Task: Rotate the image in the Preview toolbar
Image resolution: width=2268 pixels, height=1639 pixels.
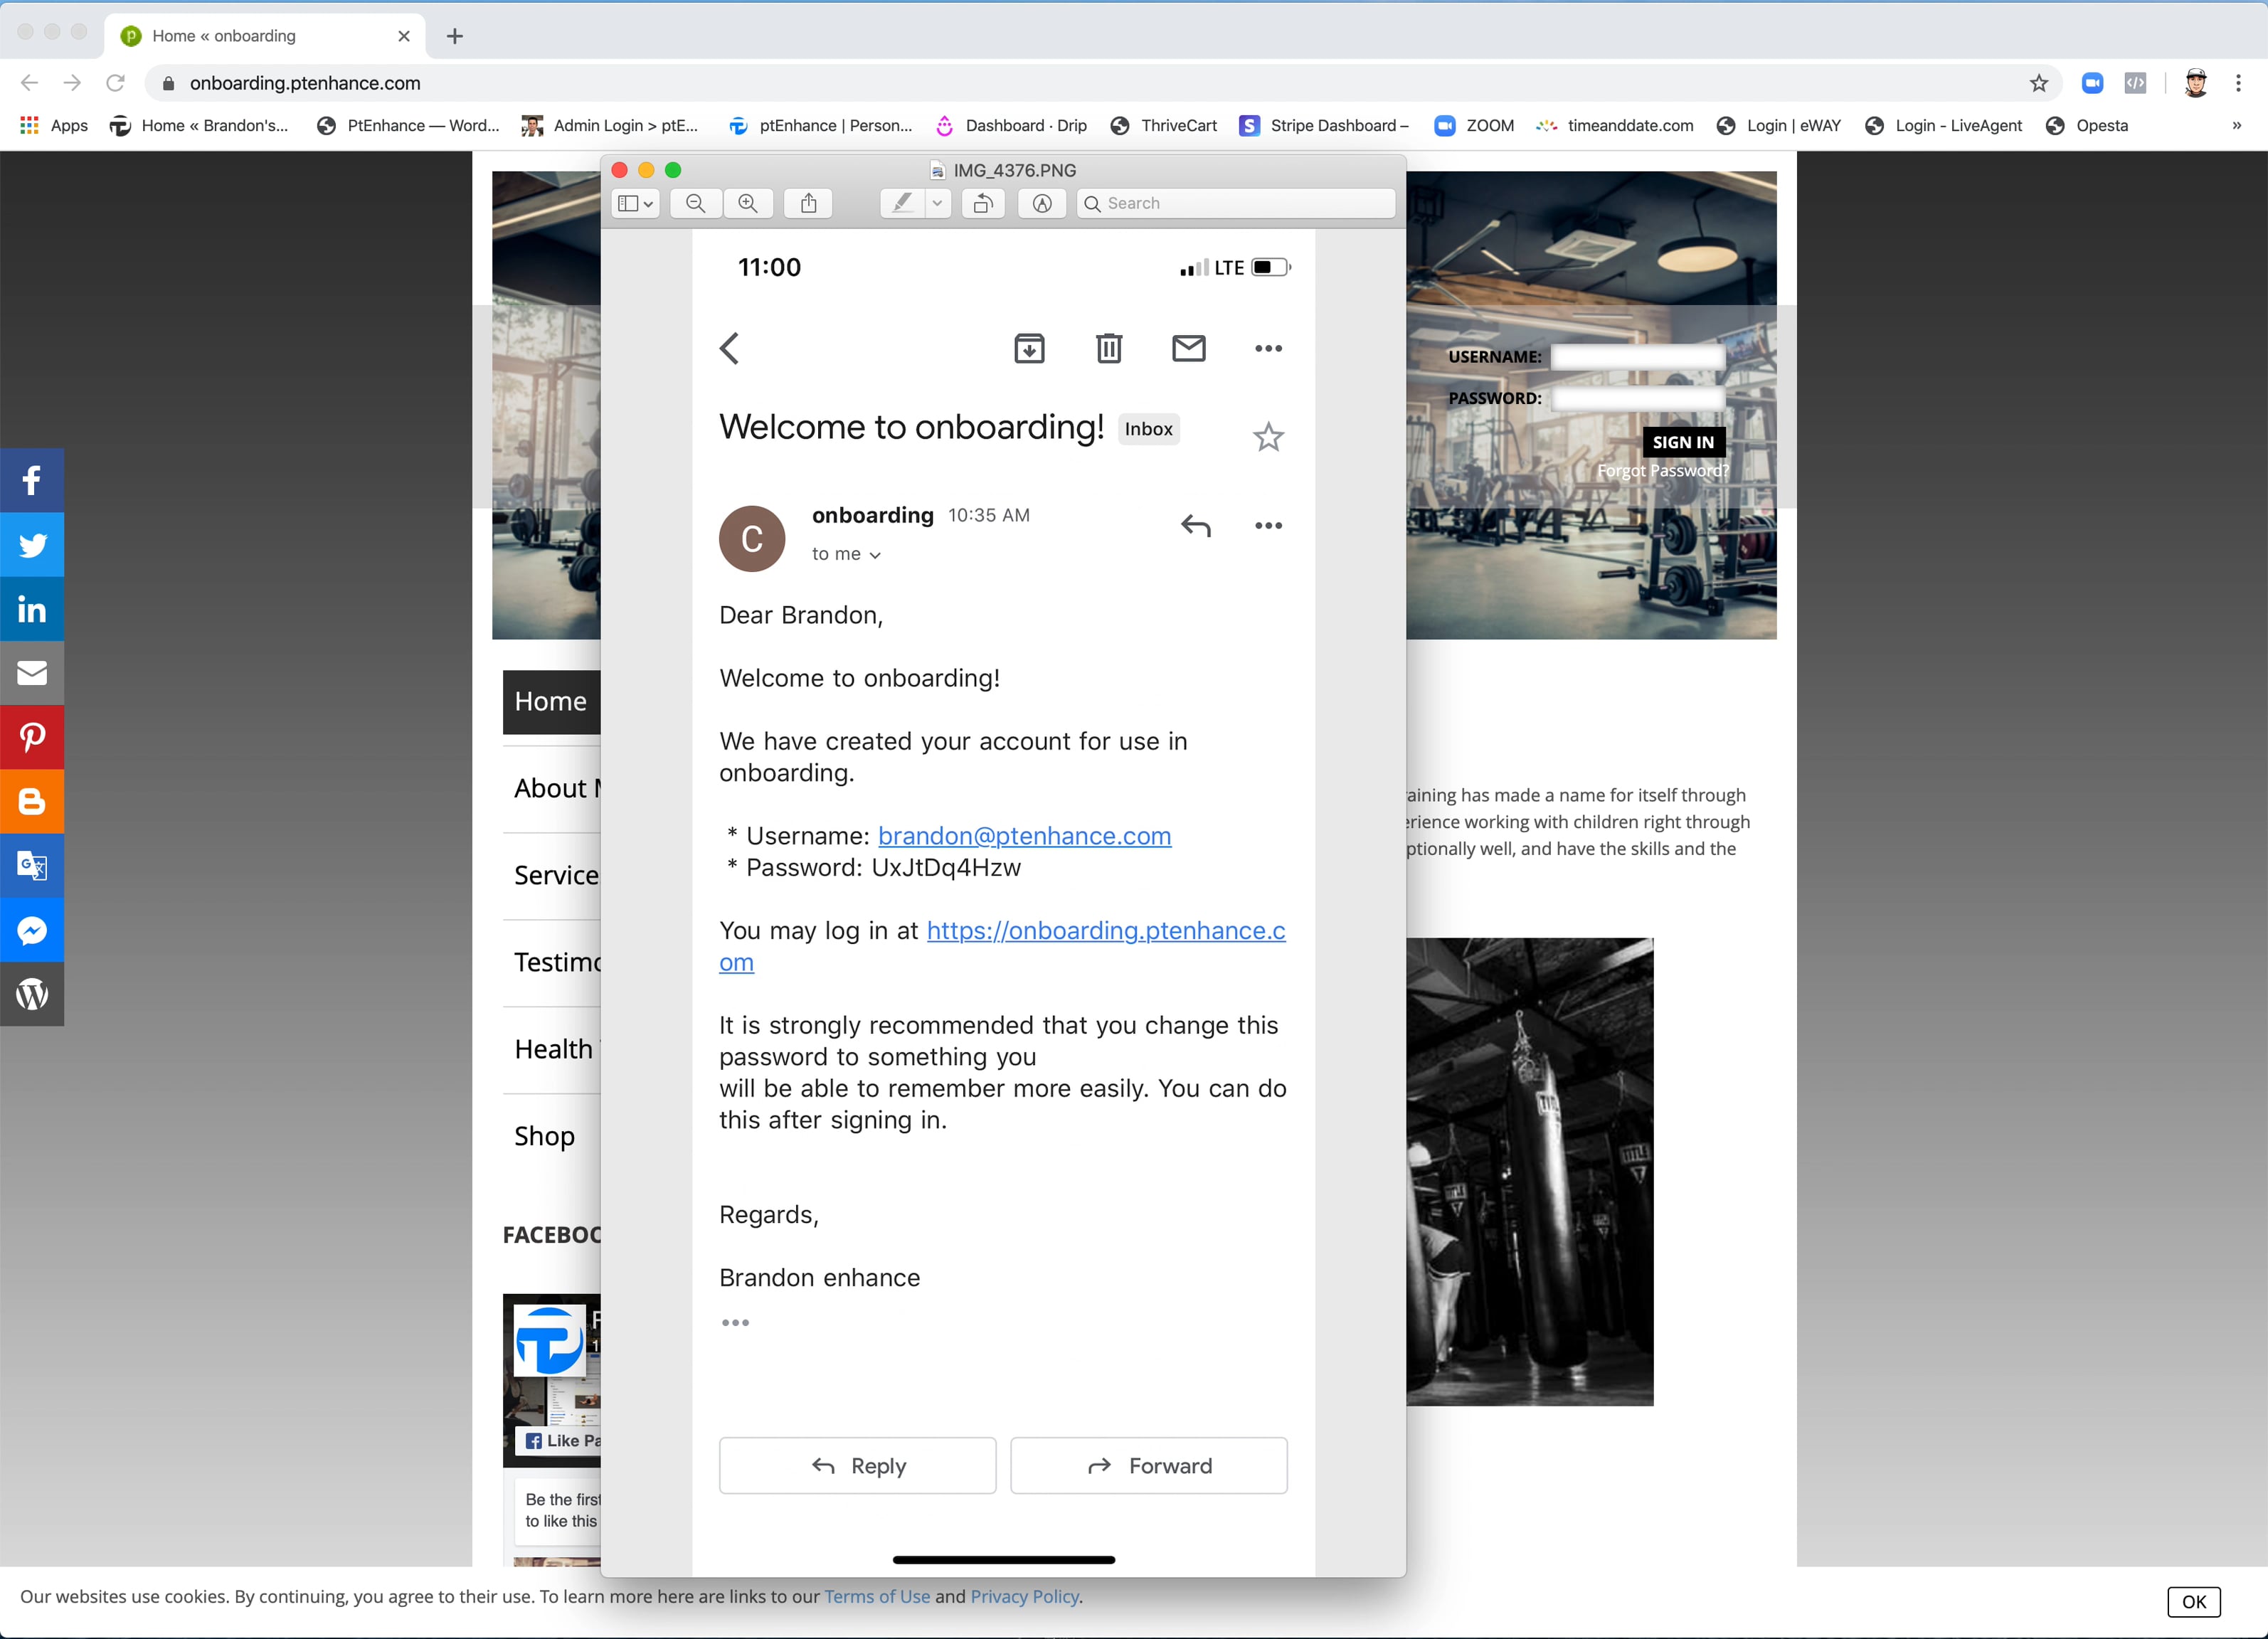Action: pos(983,203)
